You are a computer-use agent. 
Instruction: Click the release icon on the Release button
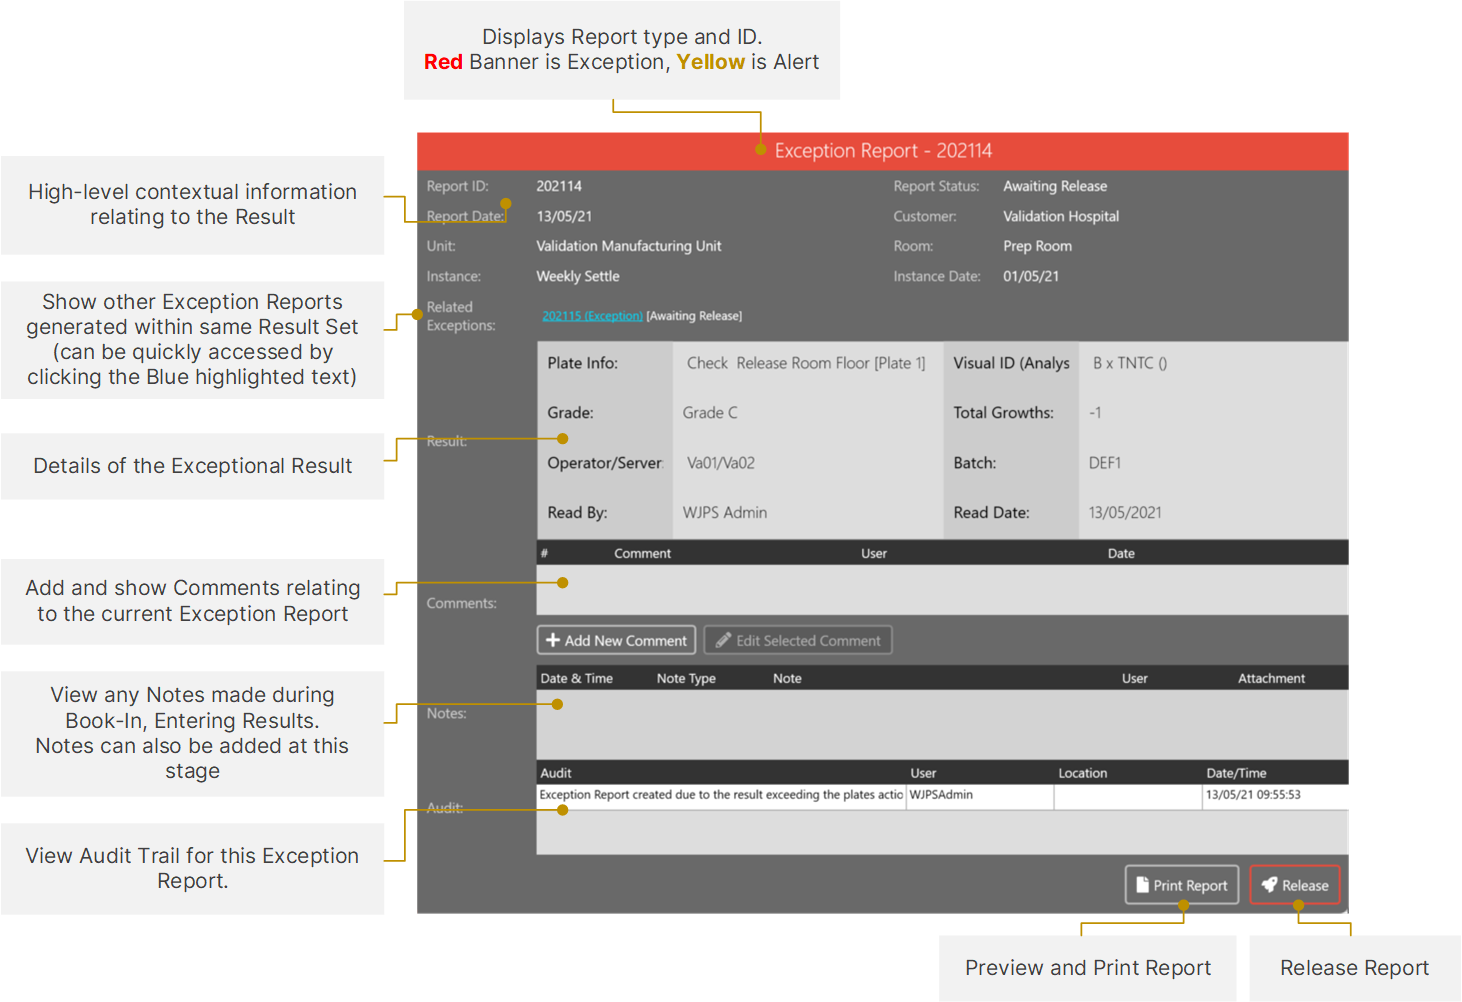[x=1269, y=884]
